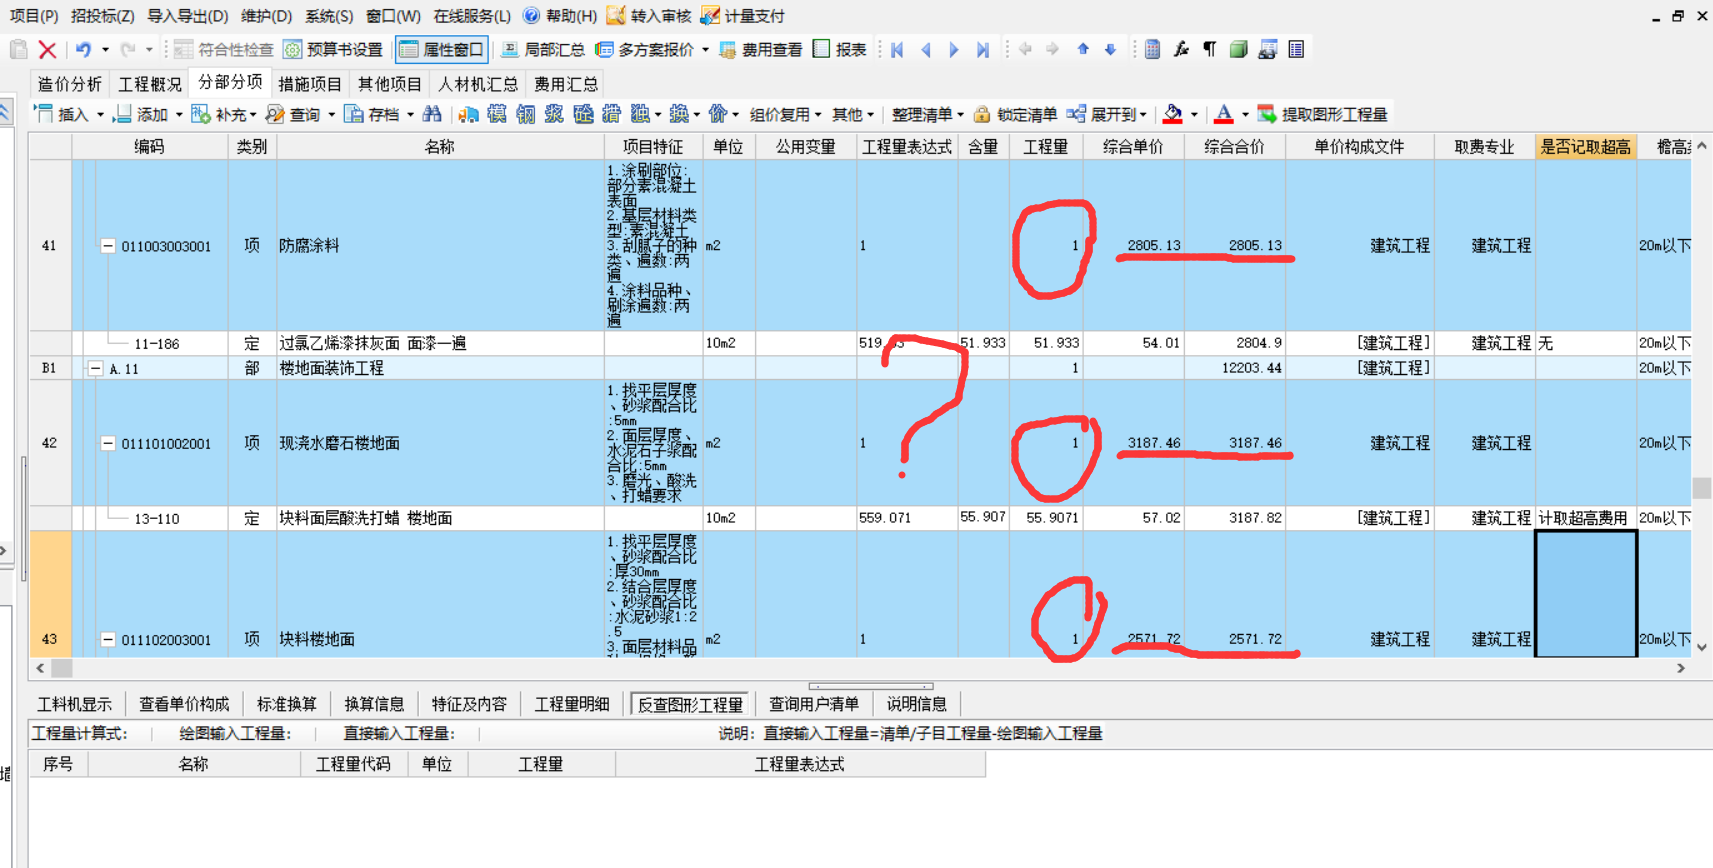Open the undo history dropdown arrow
1713x868 pixels.
coord(105,49)
